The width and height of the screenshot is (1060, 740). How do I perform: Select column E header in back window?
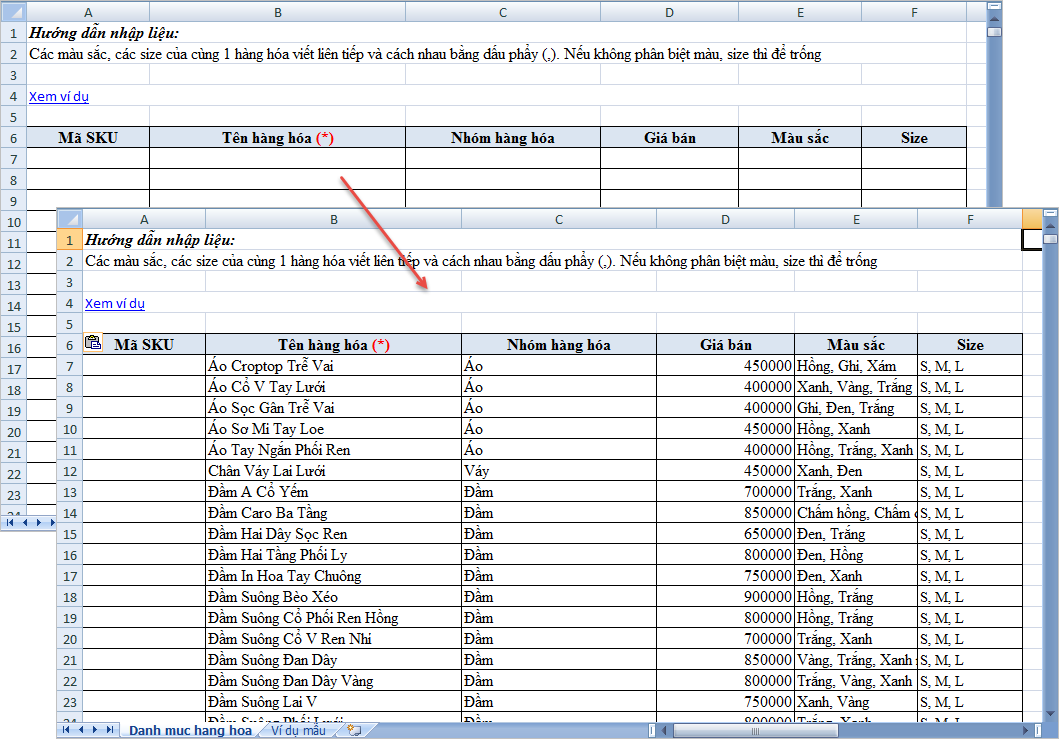pyautogui.click(x=800, y=12)
